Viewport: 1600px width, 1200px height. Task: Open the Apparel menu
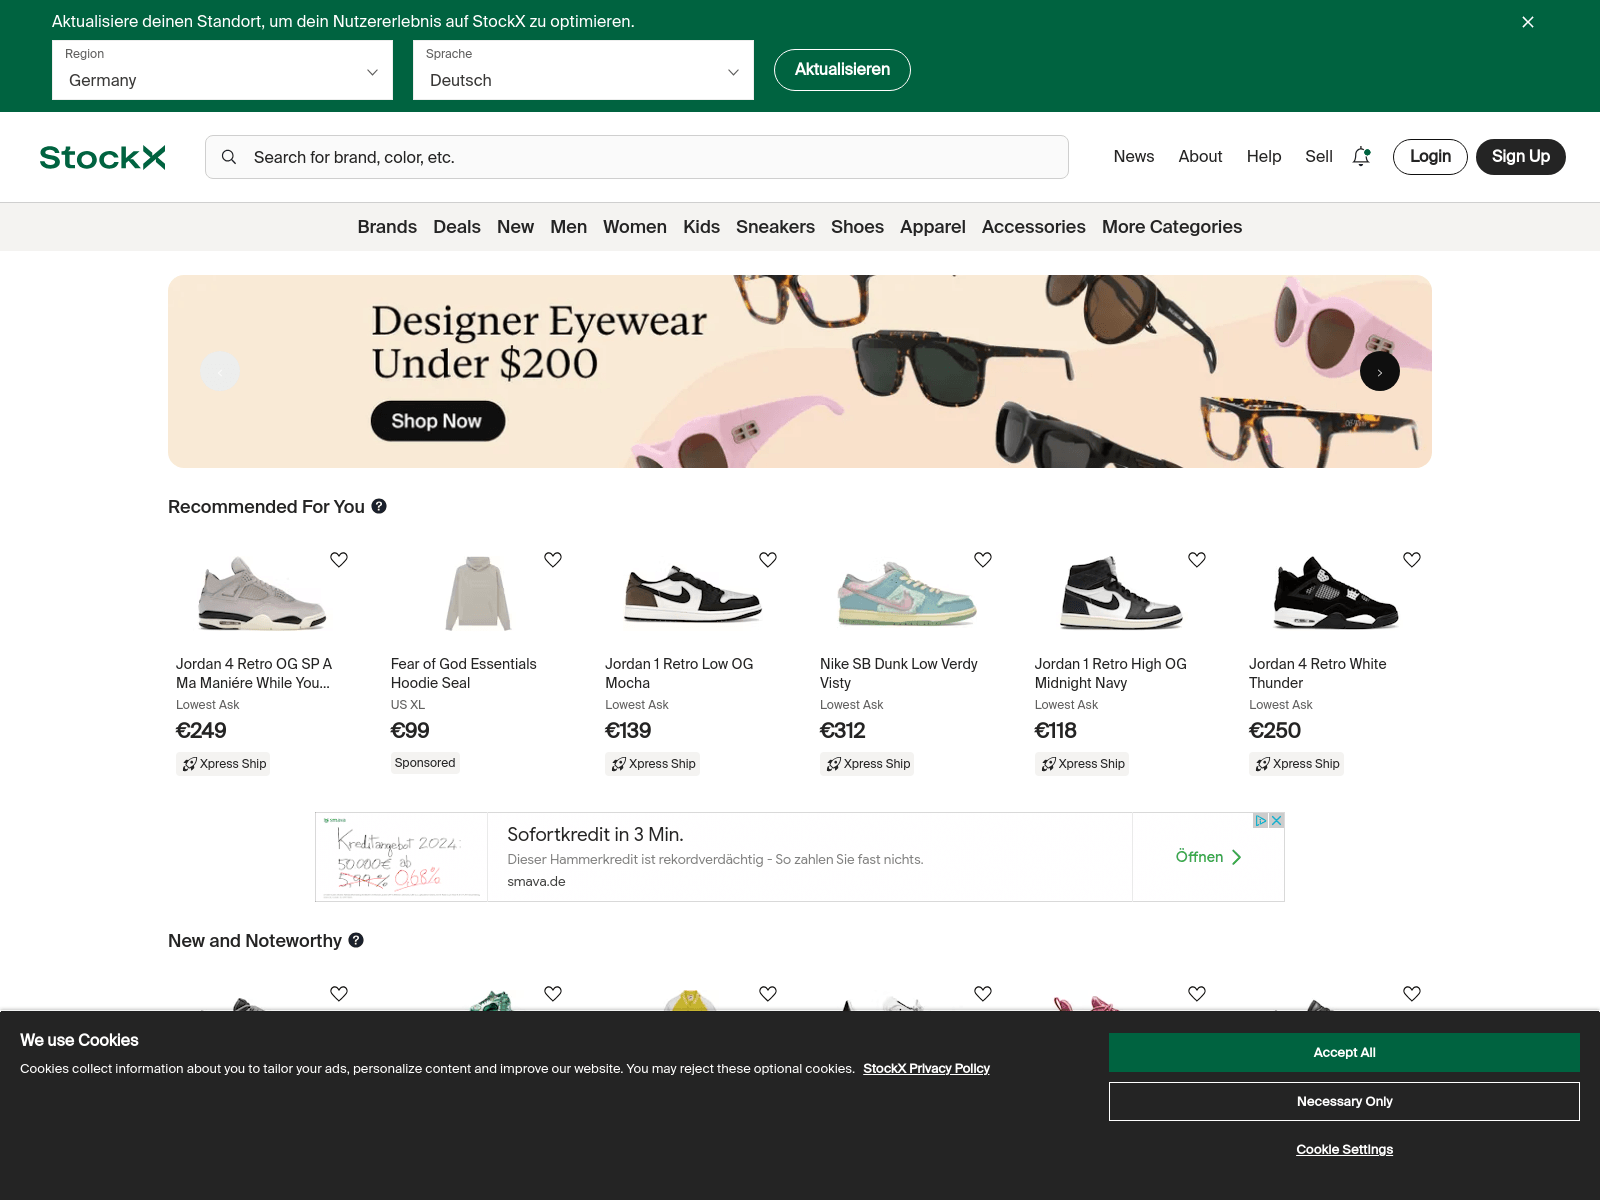tap(933, 227)
